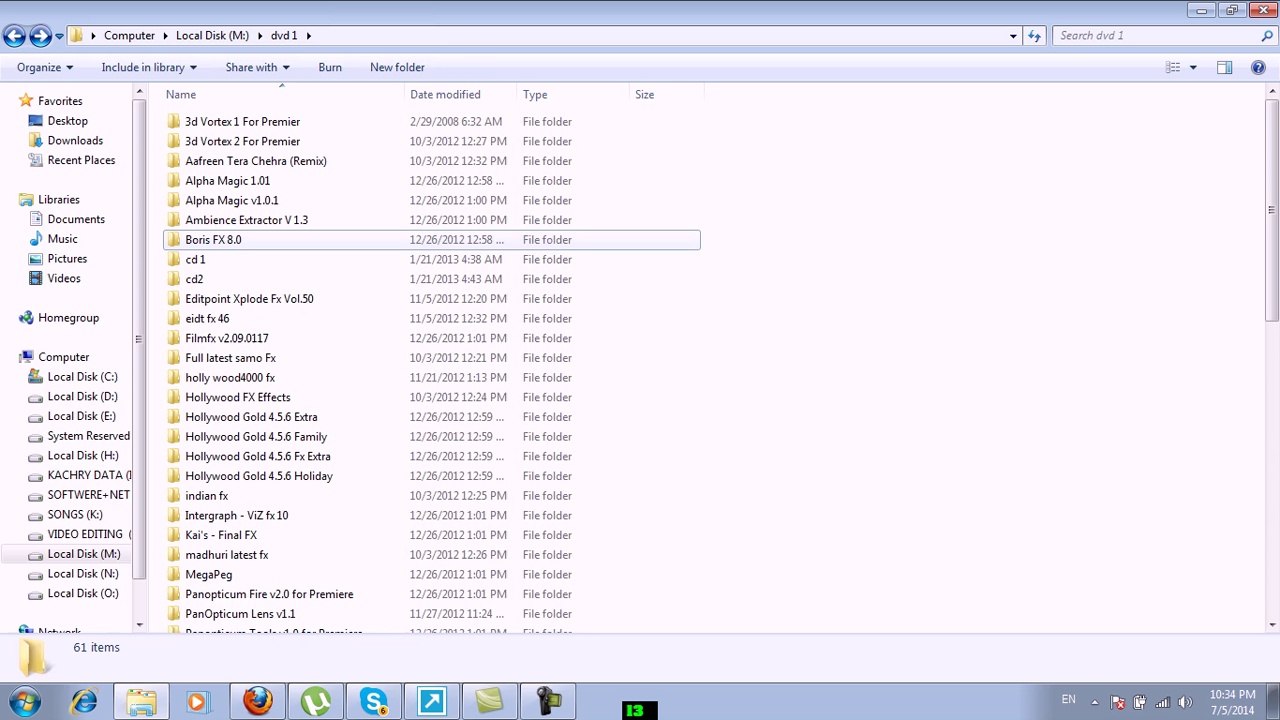Open Include in library dropdown
The image size is (1280, 720).
149,68
